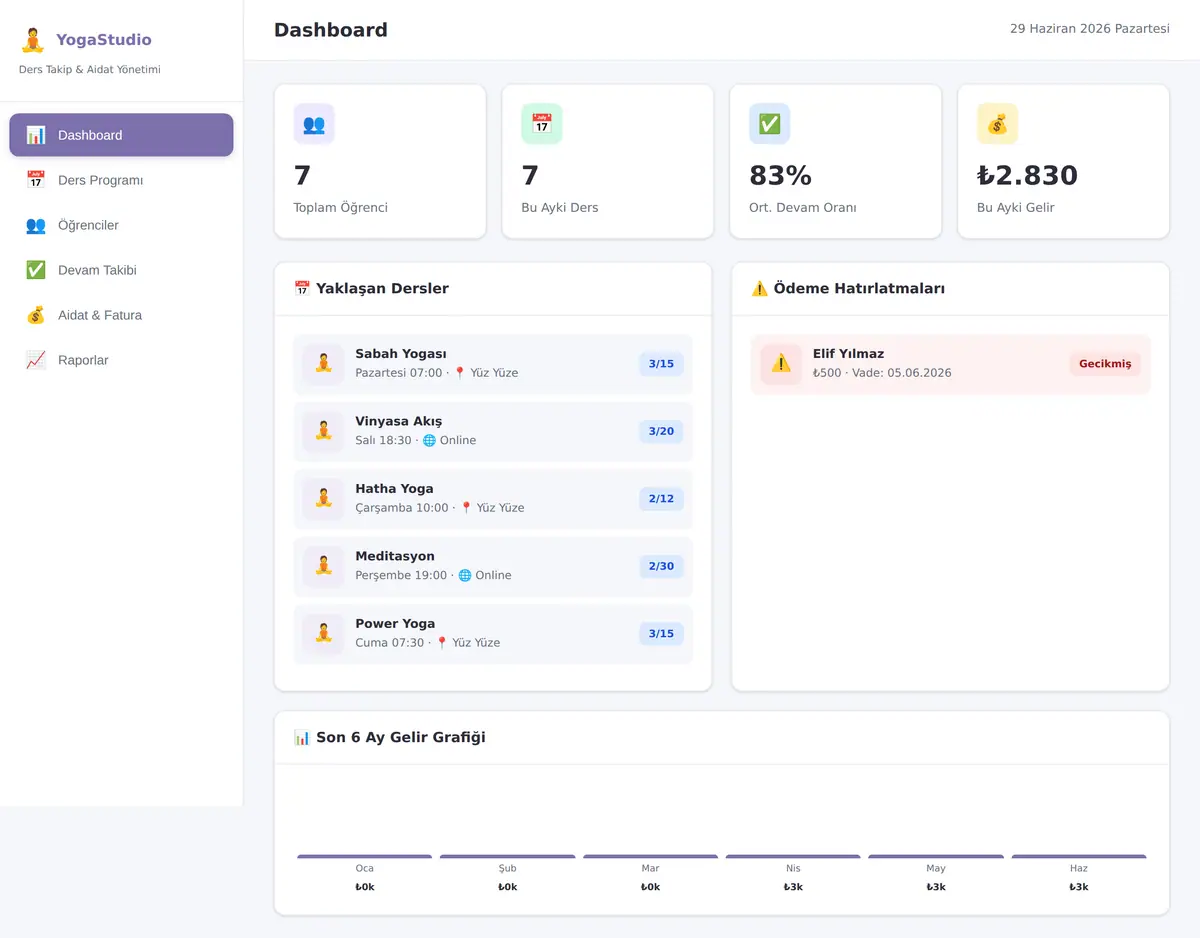This screenshot has height=938, width=1200.
Task: Click the Gecikmiş badge for Elif Yılmaz
Action: click(x=1105, y=364)
